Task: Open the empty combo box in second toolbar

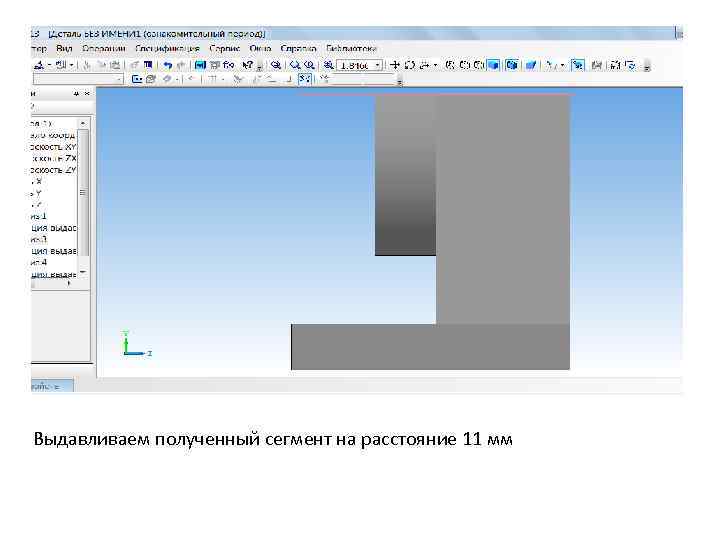Action: click(78, 79)
